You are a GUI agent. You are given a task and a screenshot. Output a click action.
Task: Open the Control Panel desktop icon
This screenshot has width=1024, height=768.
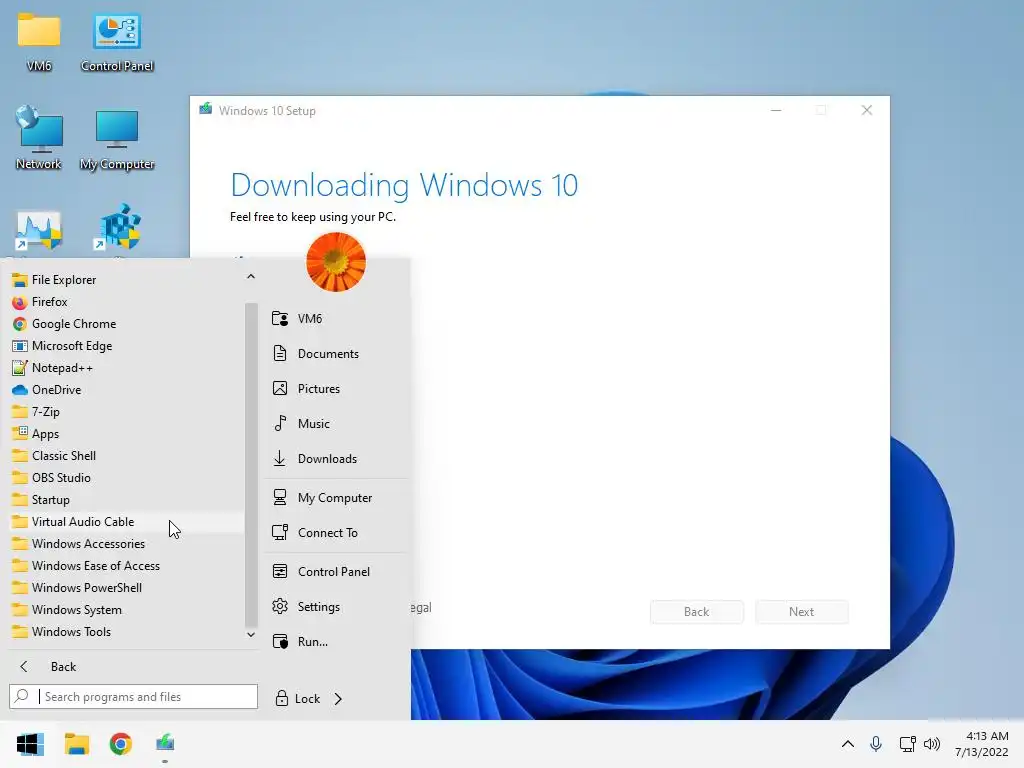click(x=117, y=41)
